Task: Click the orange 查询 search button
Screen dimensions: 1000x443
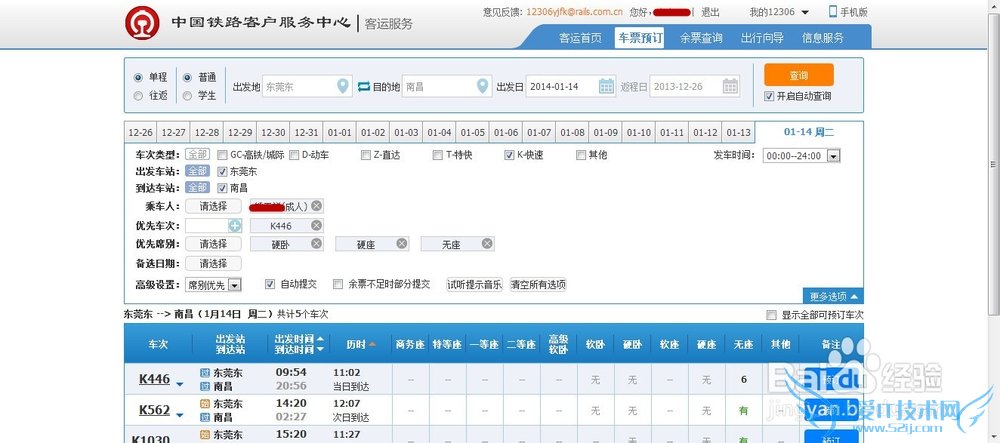Action: click(x=798, y=75)
